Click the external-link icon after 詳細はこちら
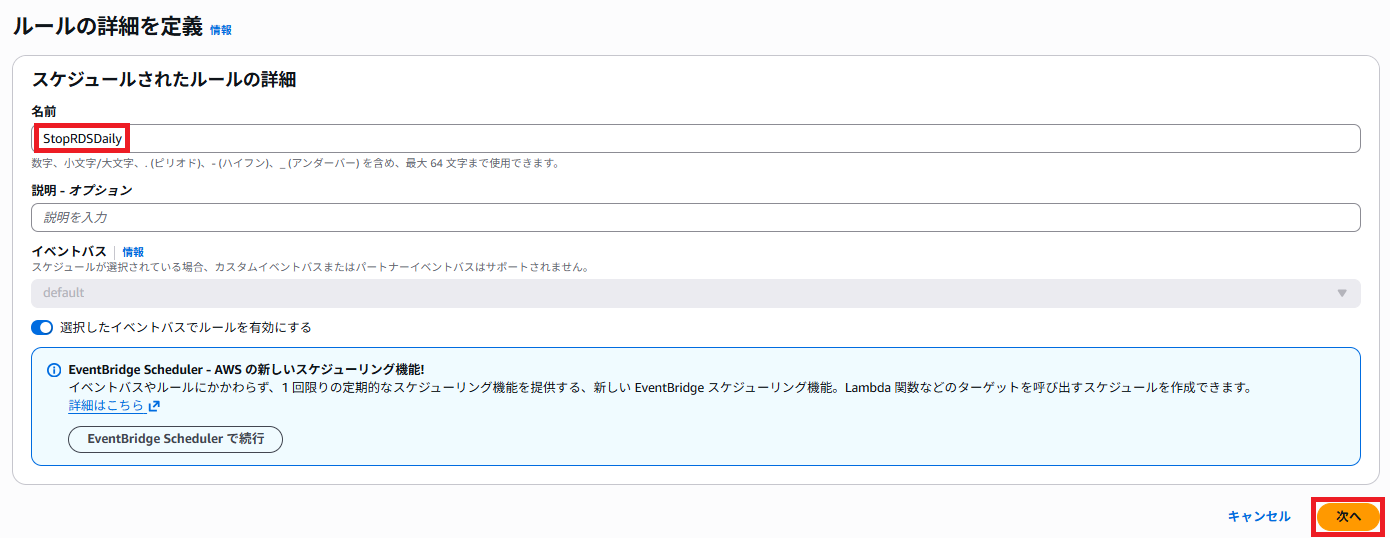Viewport: 1390px width, 538px height. coord(154,406)
